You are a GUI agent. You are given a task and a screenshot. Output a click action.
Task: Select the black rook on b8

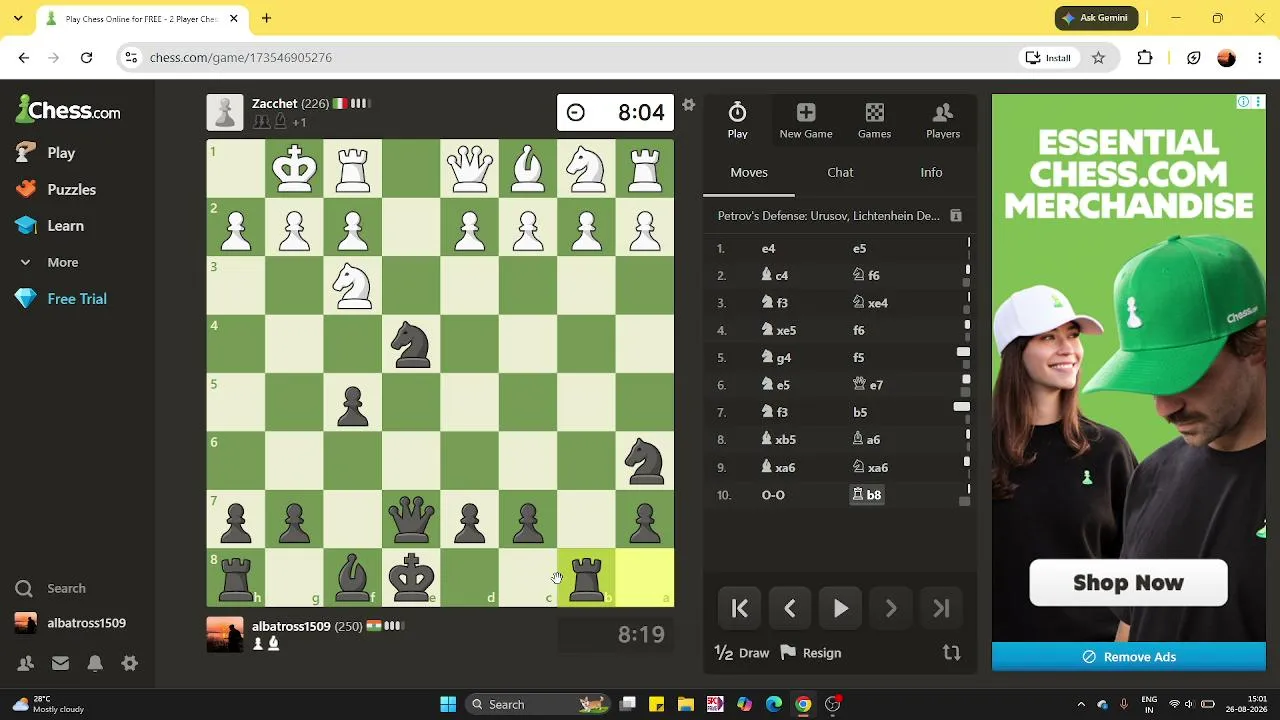pyautogui.click(x=587, y=578)
